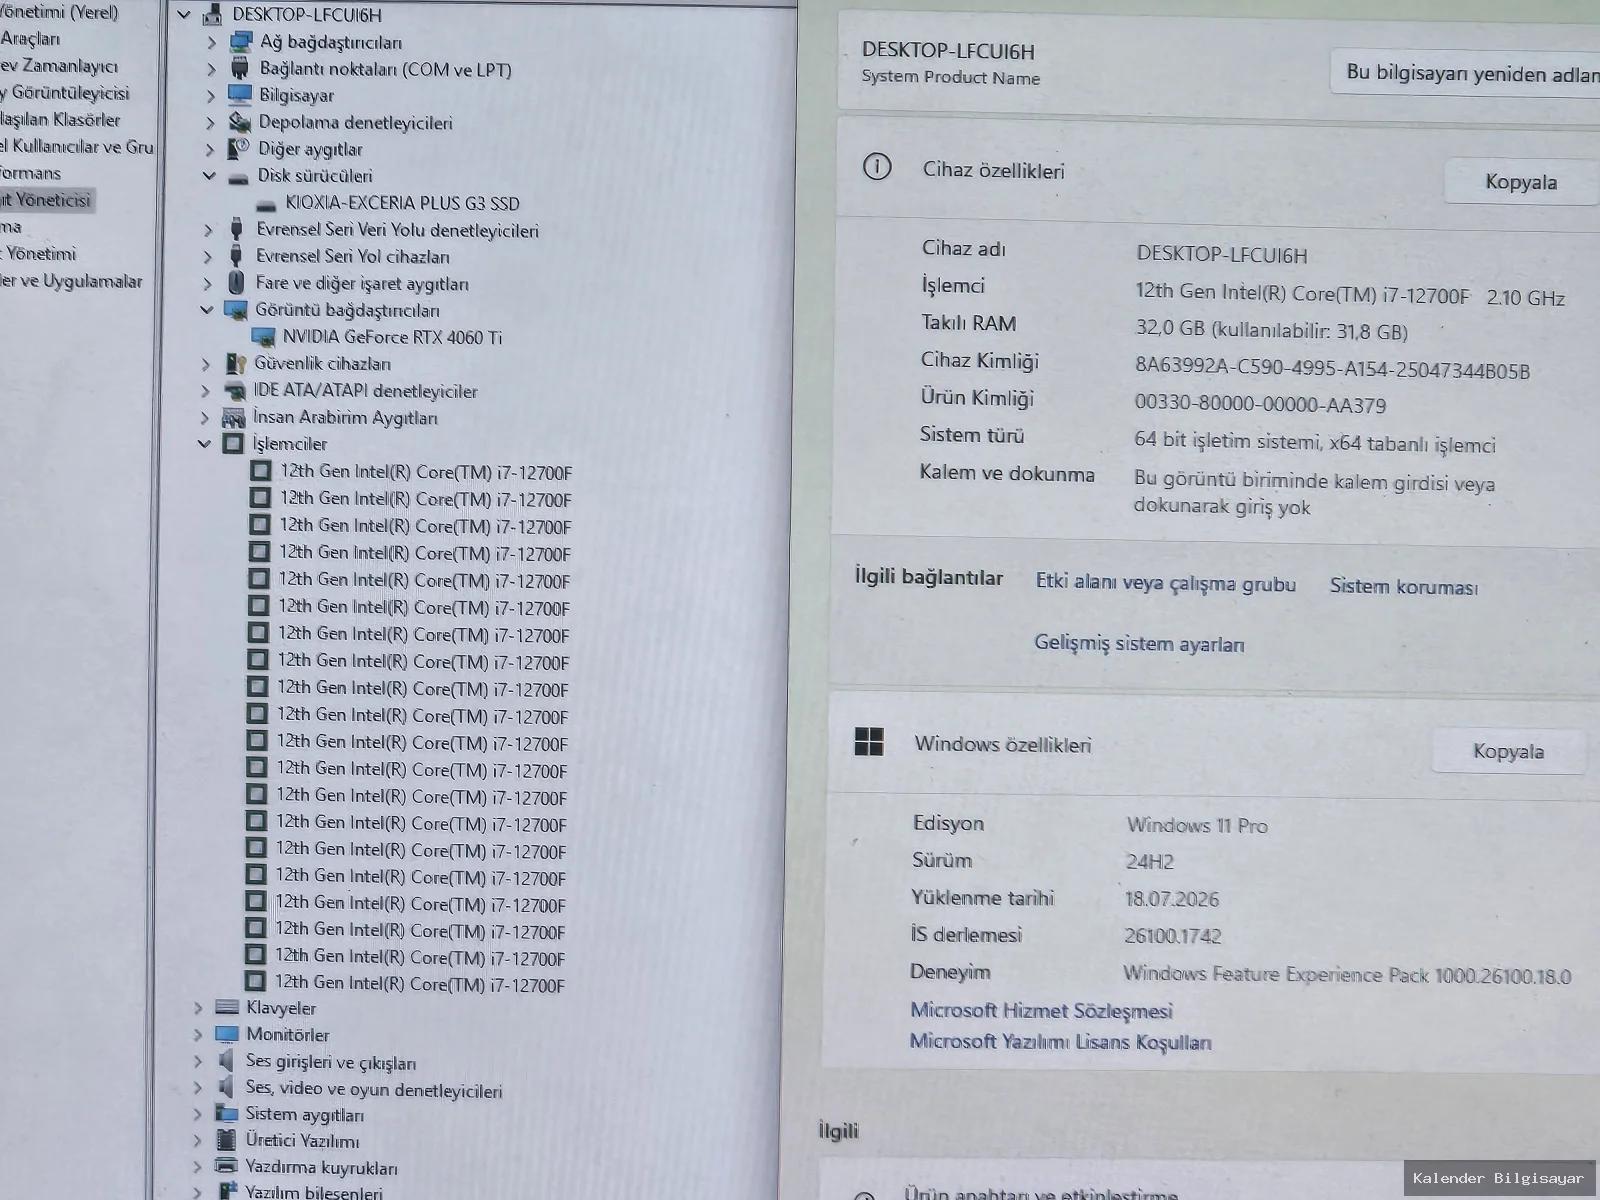
Task: Open the Sistem koruması link
Action: [1403, 587]
